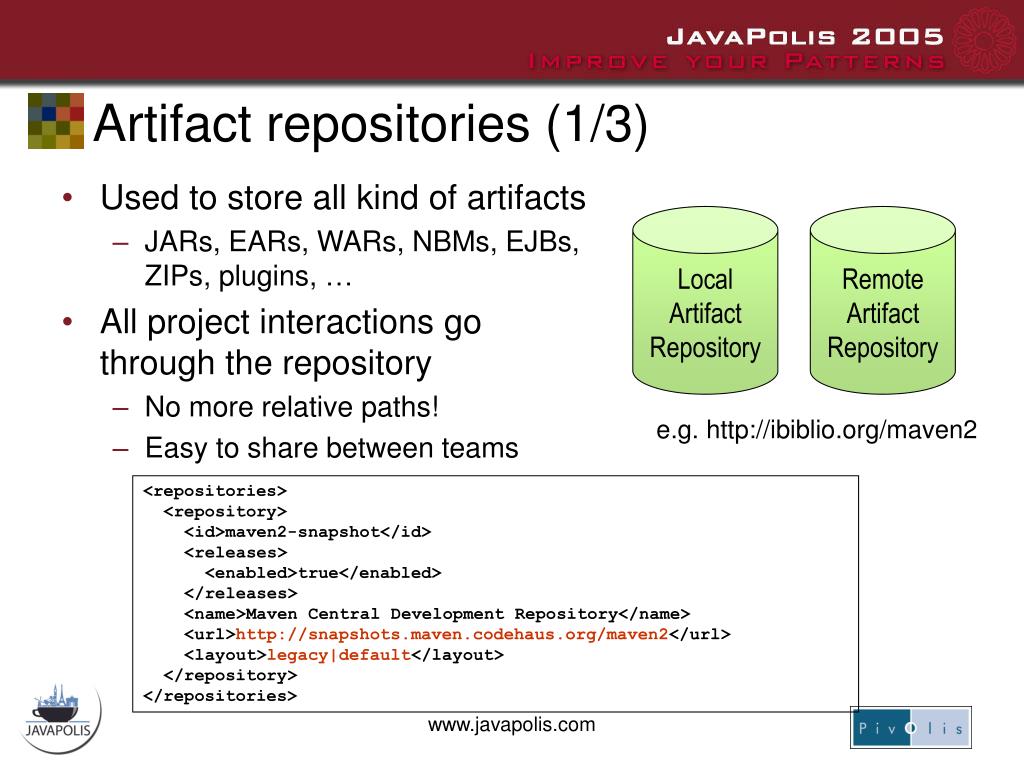Click the Improve Your Patterns tagline
Viewport: 1024px width, 768px height.
[737, 62]
